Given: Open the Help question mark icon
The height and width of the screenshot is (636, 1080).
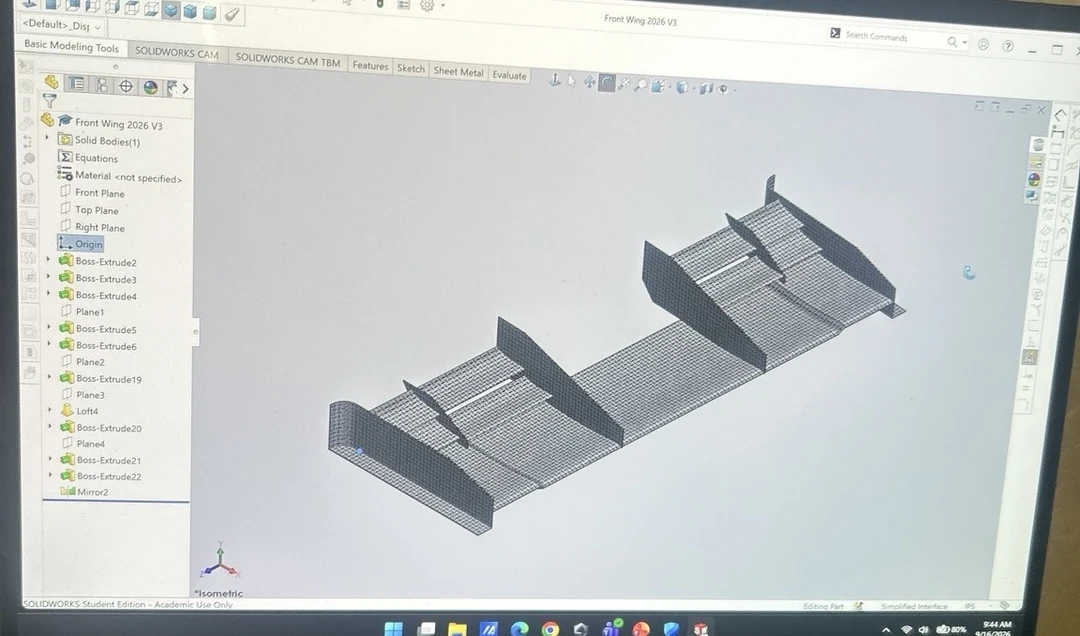Looking at the screenshot, I should 1008,45.
